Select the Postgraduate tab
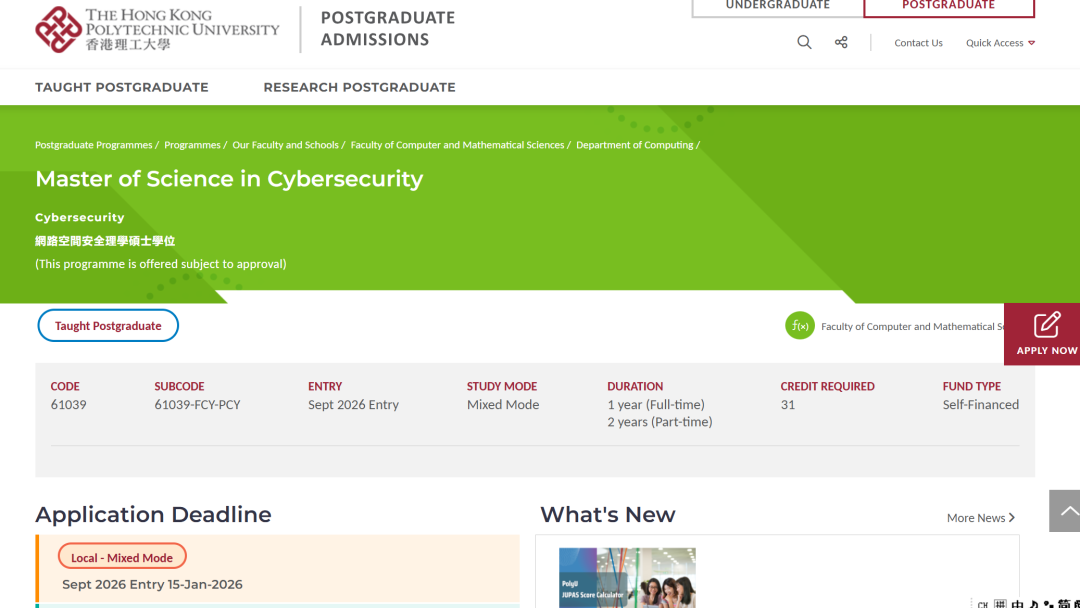This screenshot has height=608, width=1080. pos(948,6)
